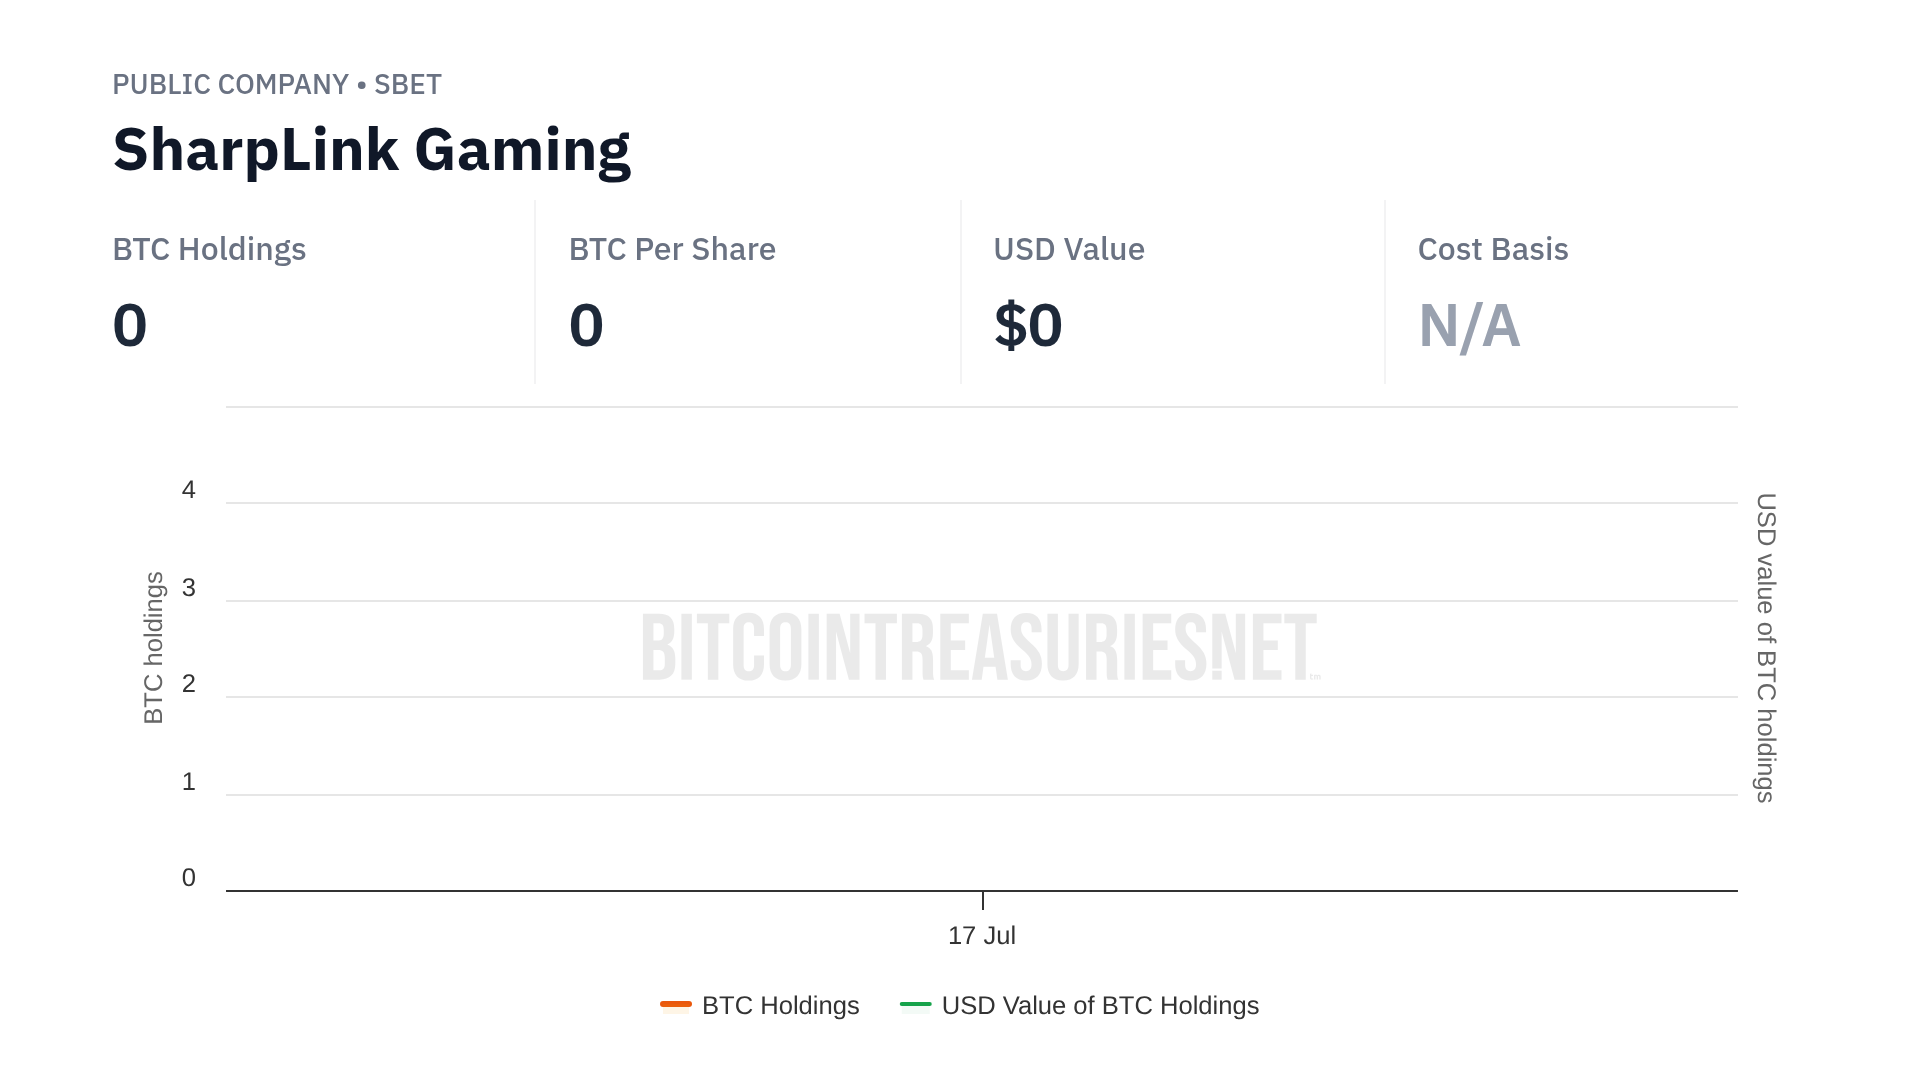Viewport: 1920px width, 1080px height.
Task: Click the USD value of BTC holdings right axis title
Action: tap(1766, 648)
